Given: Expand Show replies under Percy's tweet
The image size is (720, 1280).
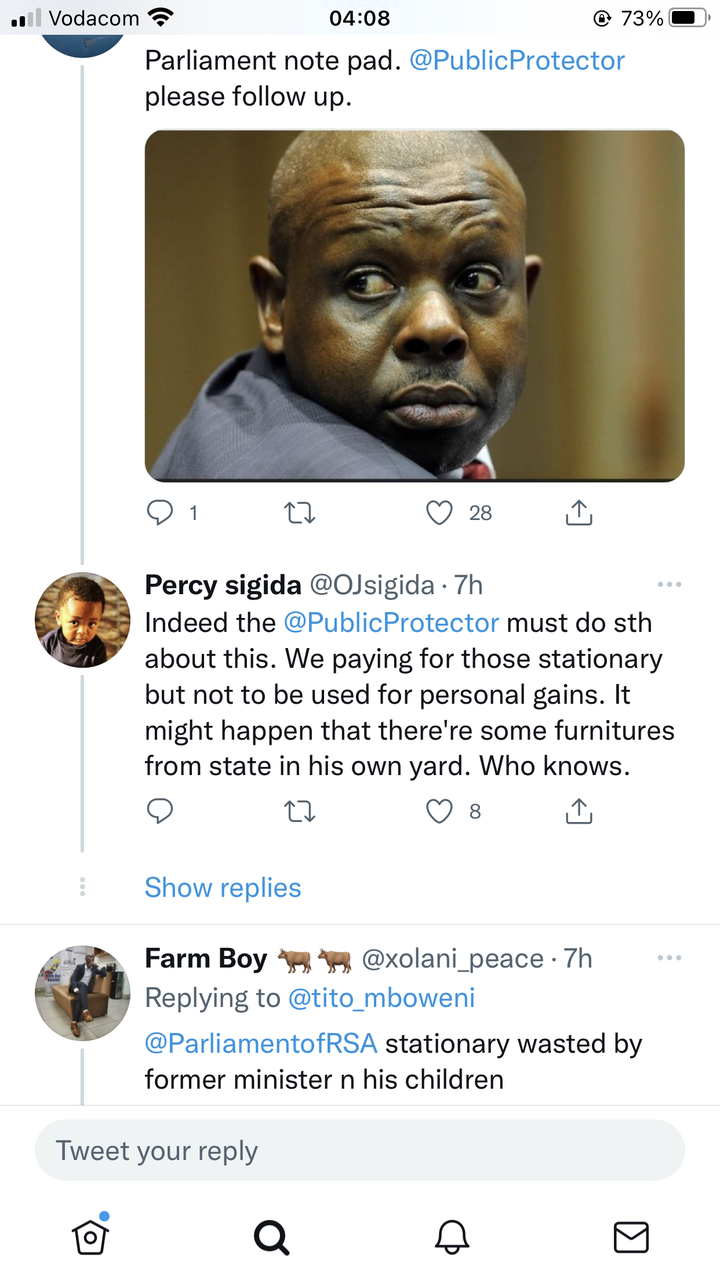Looking at the screenshot, I should [x=223, y=887].
